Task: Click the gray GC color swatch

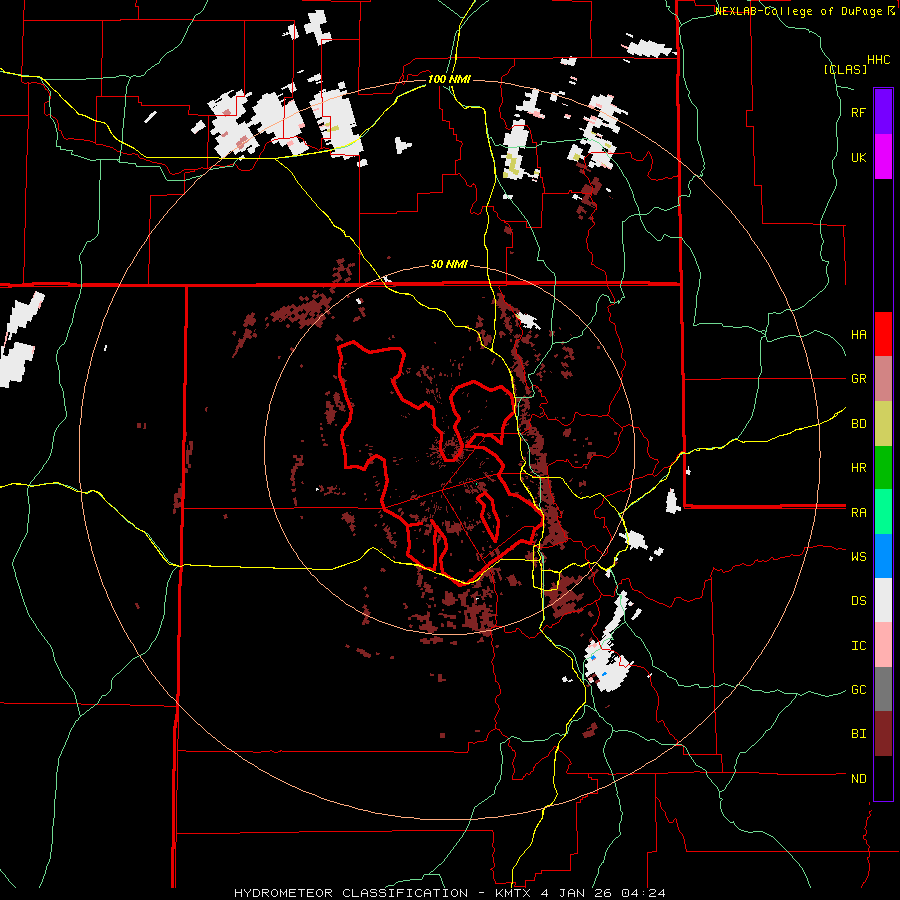Action: [883, 689]
